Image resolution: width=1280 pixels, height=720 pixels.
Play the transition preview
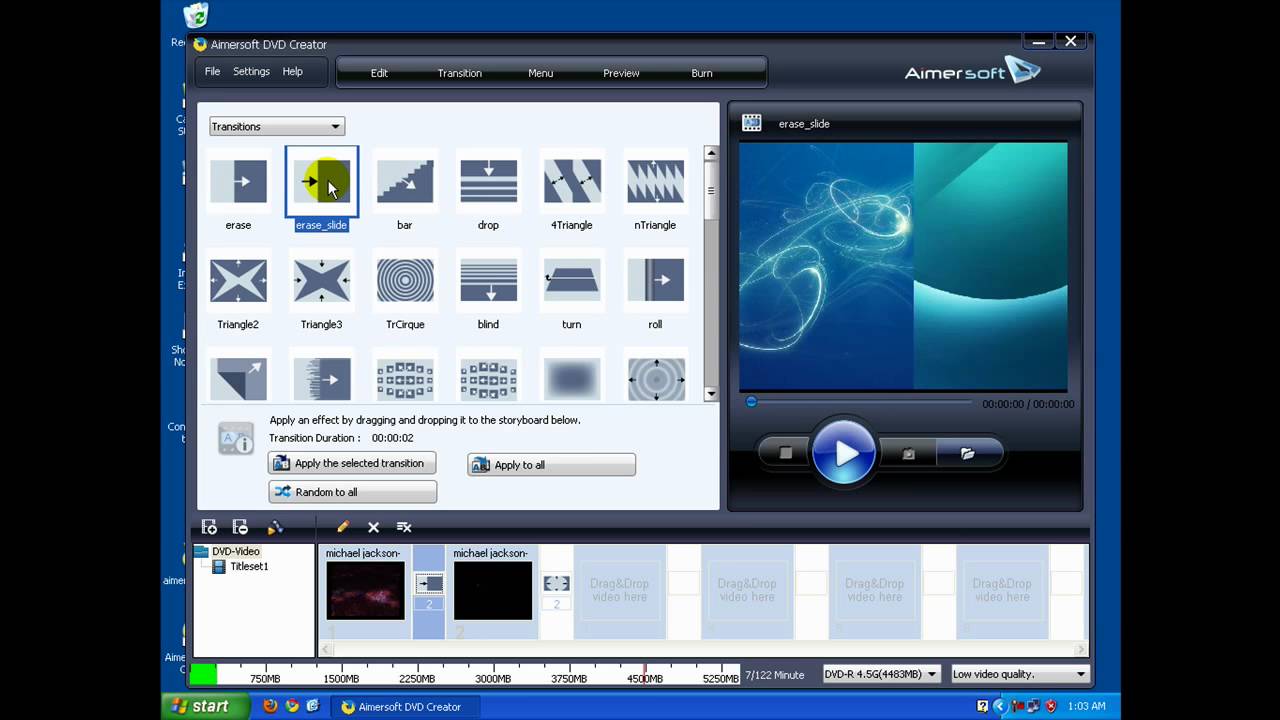point(844,453)
